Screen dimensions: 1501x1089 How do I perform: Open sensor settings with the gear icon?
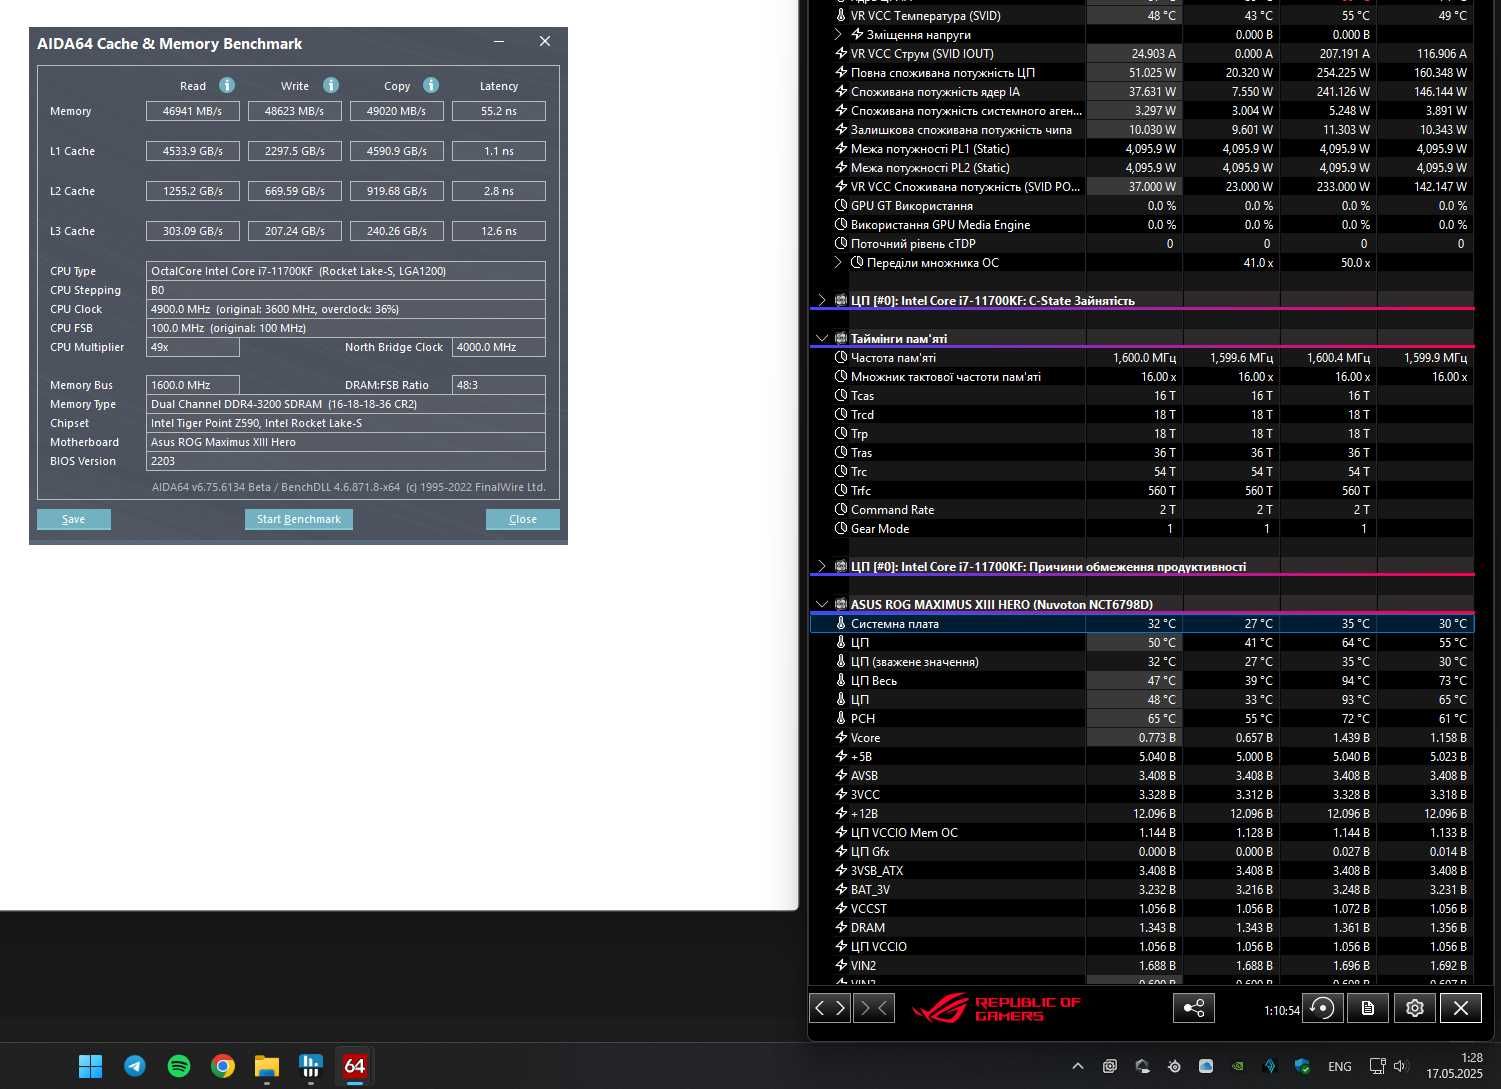(1414, 1008)
